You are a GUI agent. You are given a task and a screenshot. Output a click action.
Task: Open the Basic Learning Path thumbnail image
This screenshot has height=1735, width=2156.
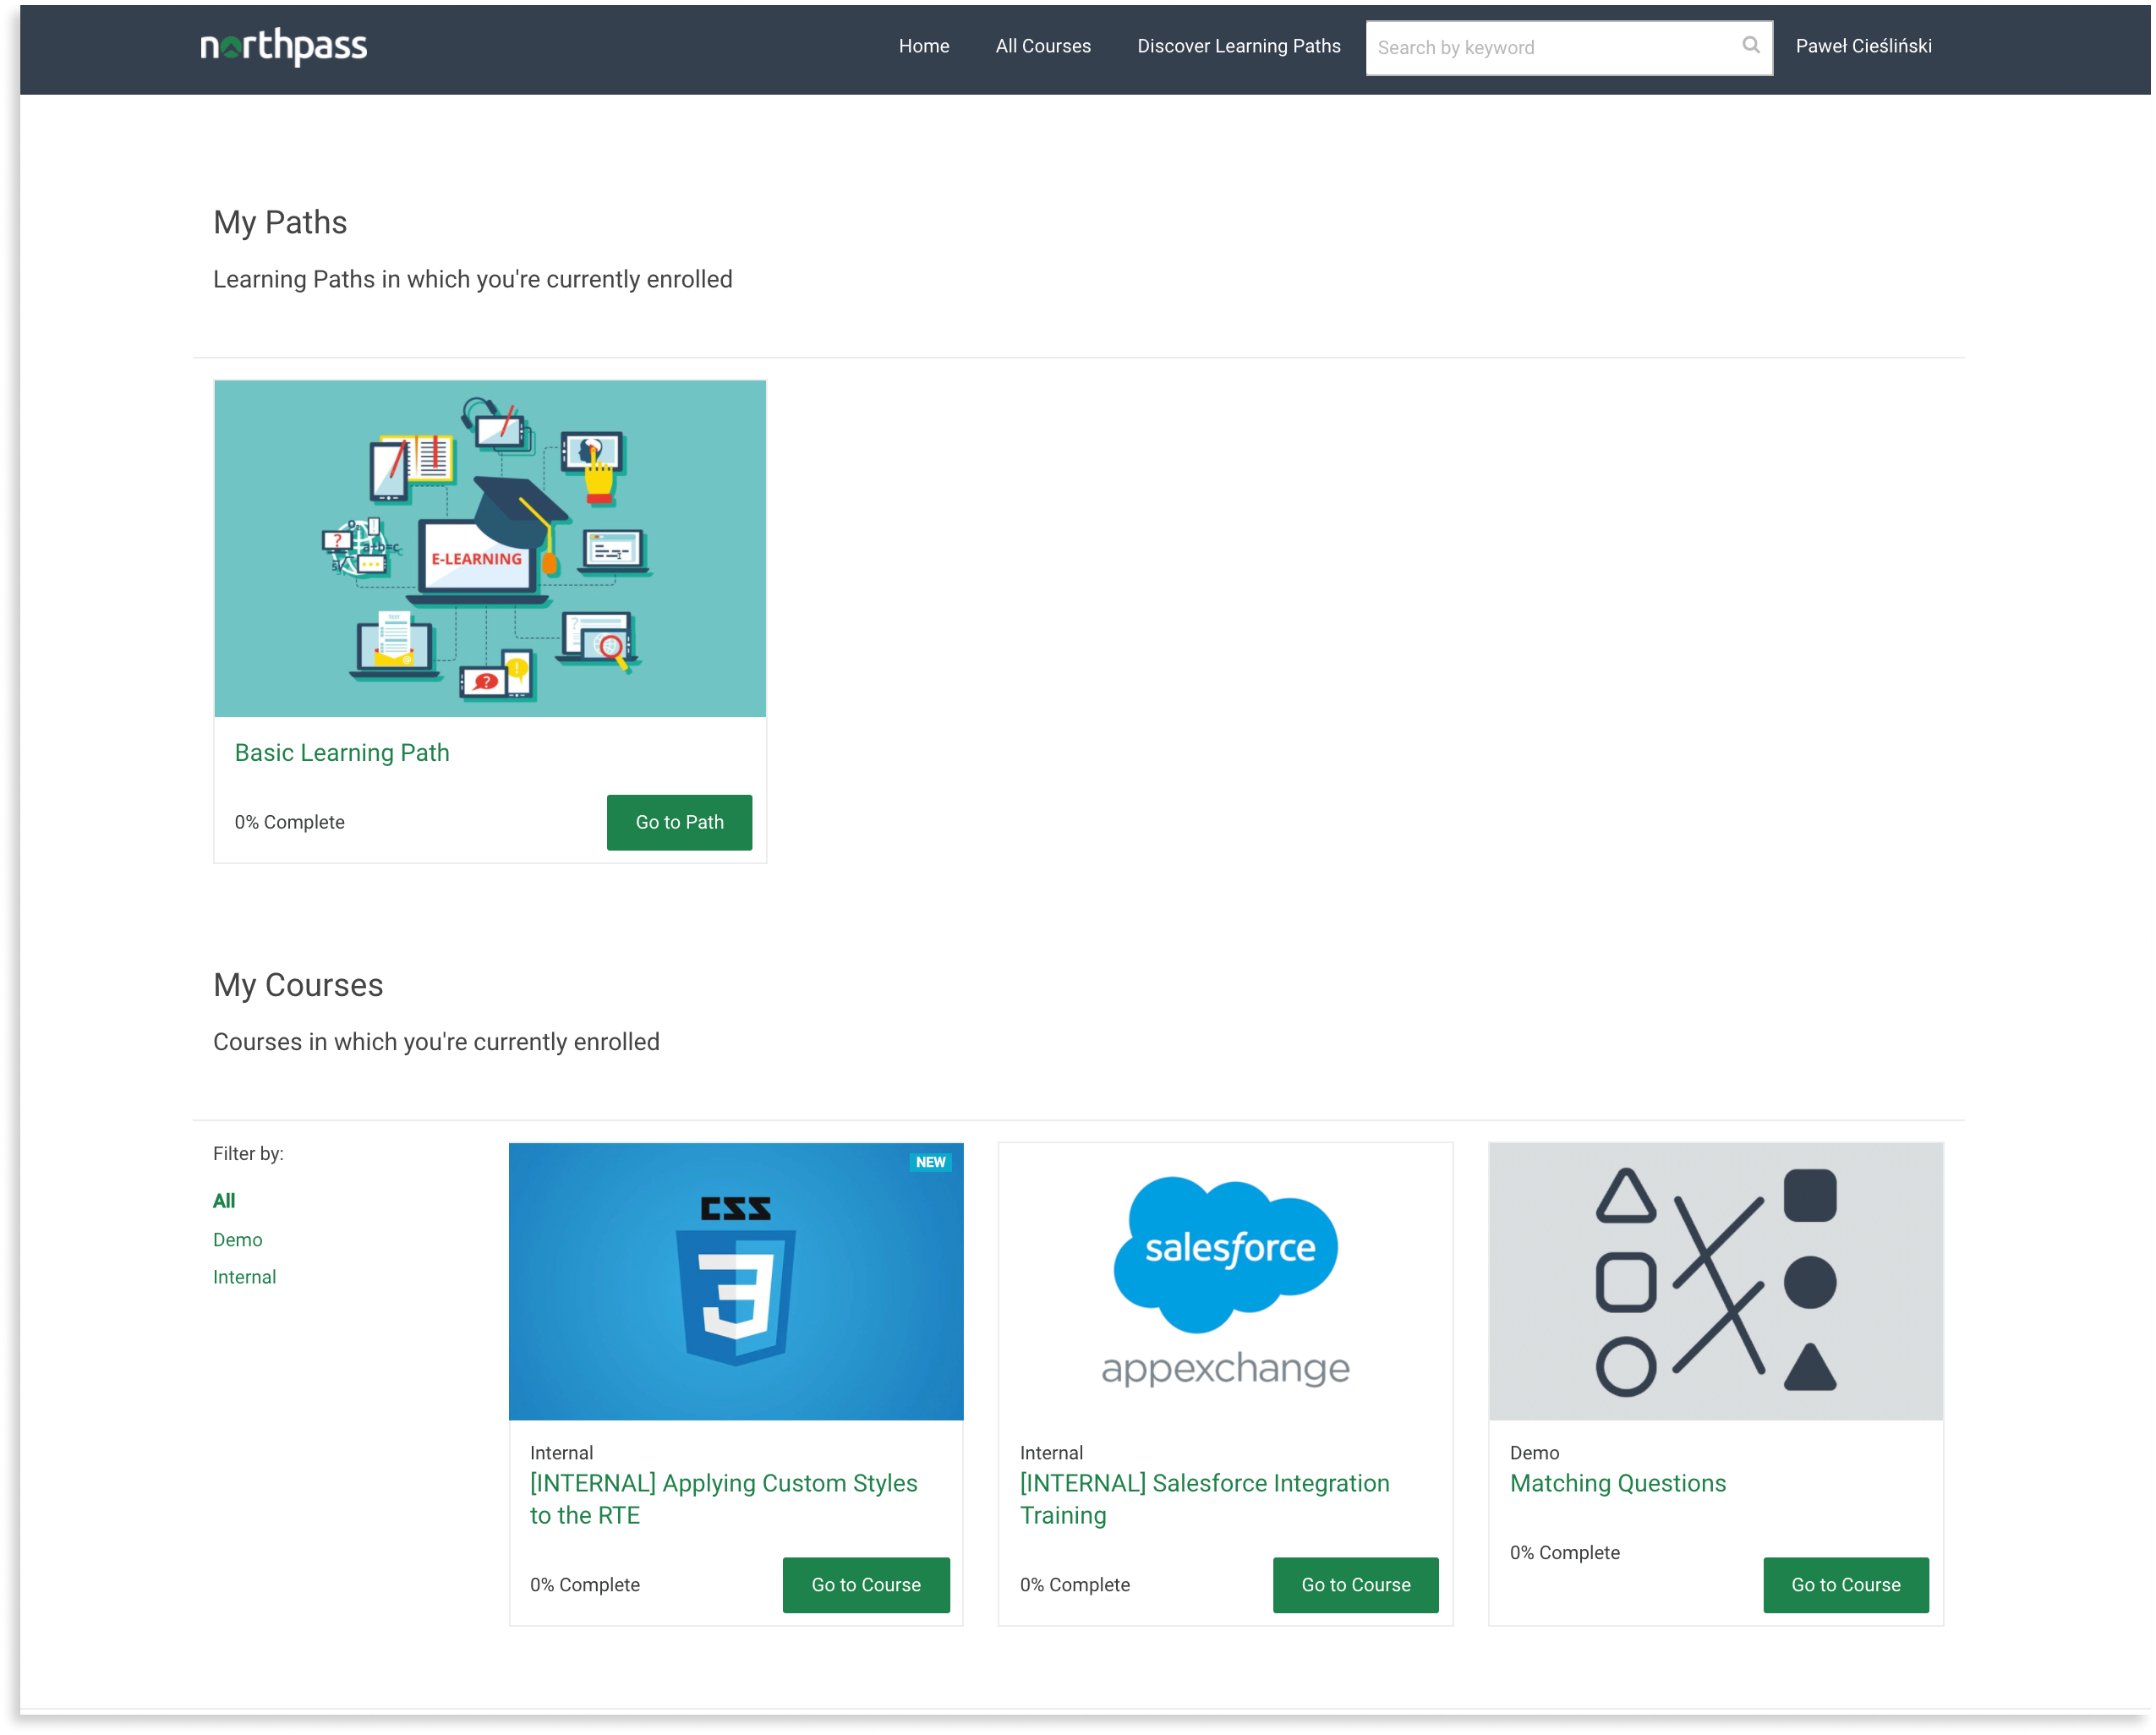point(490,548)
